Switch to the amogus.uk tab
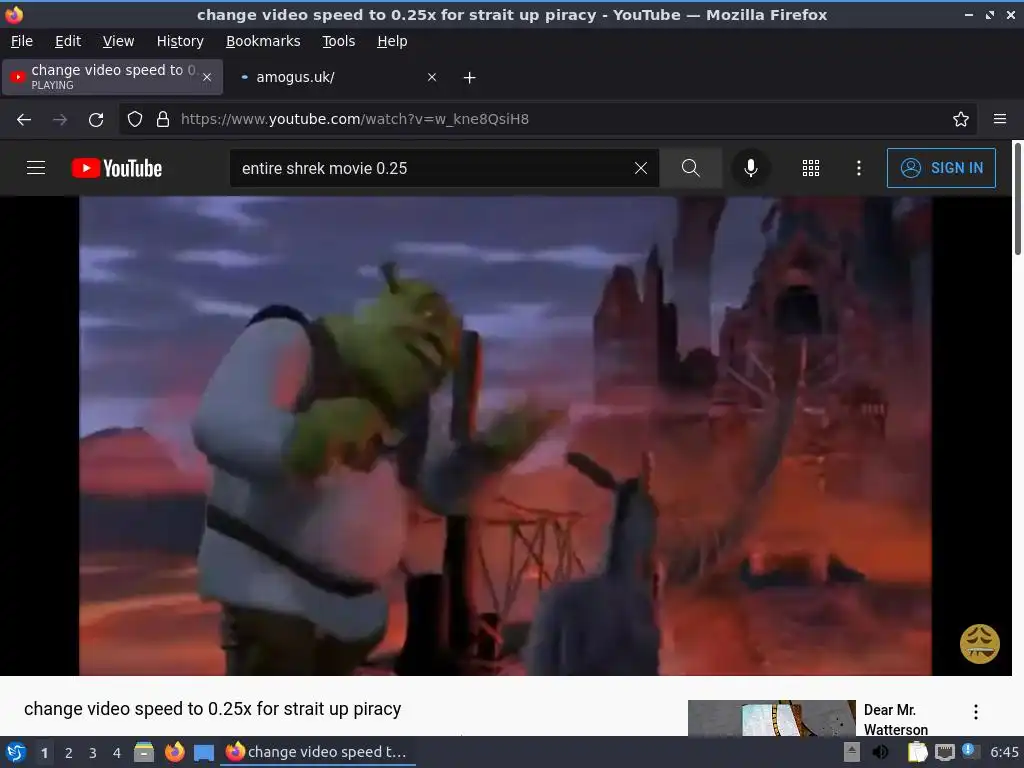 click(x=338, y=77)
